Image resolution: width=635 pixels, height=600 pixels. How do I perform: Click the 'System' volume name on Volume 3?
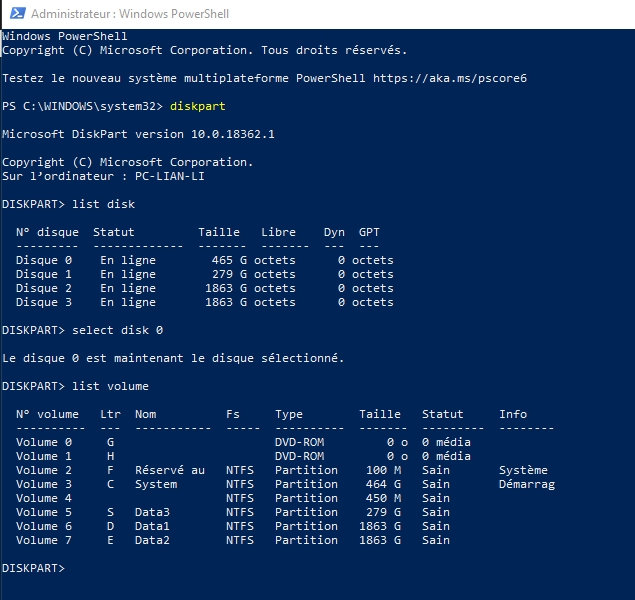(x=156, y=484)
